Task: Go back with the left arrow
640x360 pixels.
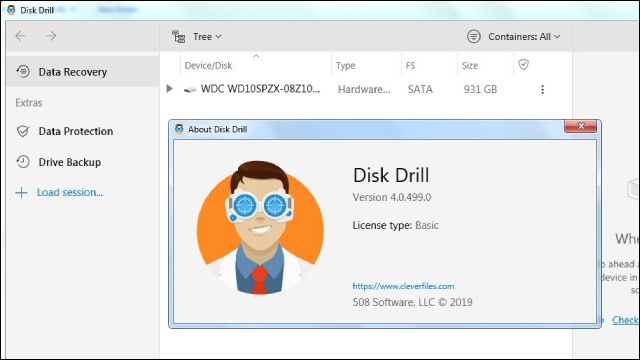Action: click(x=20, y=36)
